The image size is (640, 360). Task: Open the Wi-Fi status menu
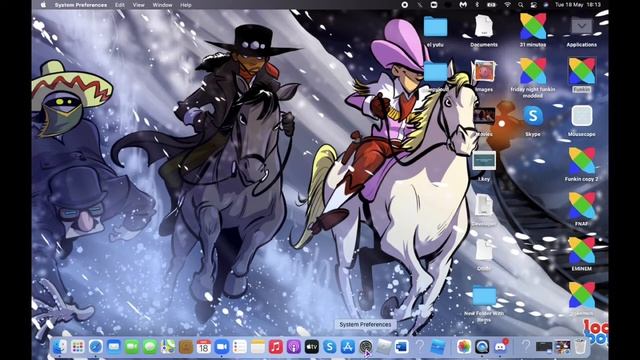pos(507,5)
